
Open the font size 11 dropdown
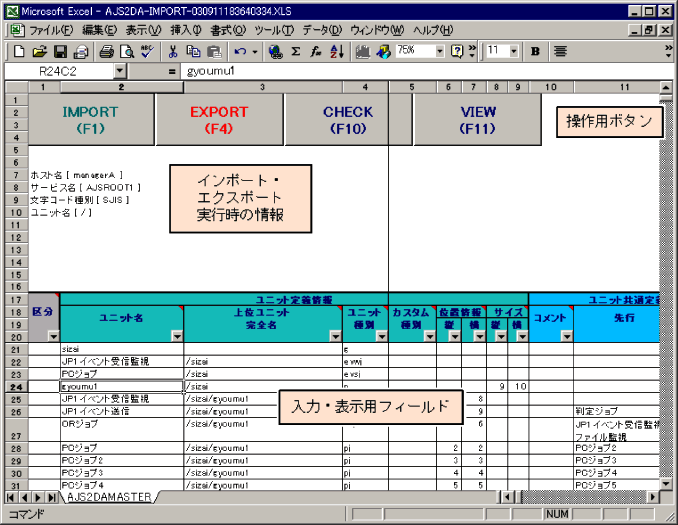point(514,51)
